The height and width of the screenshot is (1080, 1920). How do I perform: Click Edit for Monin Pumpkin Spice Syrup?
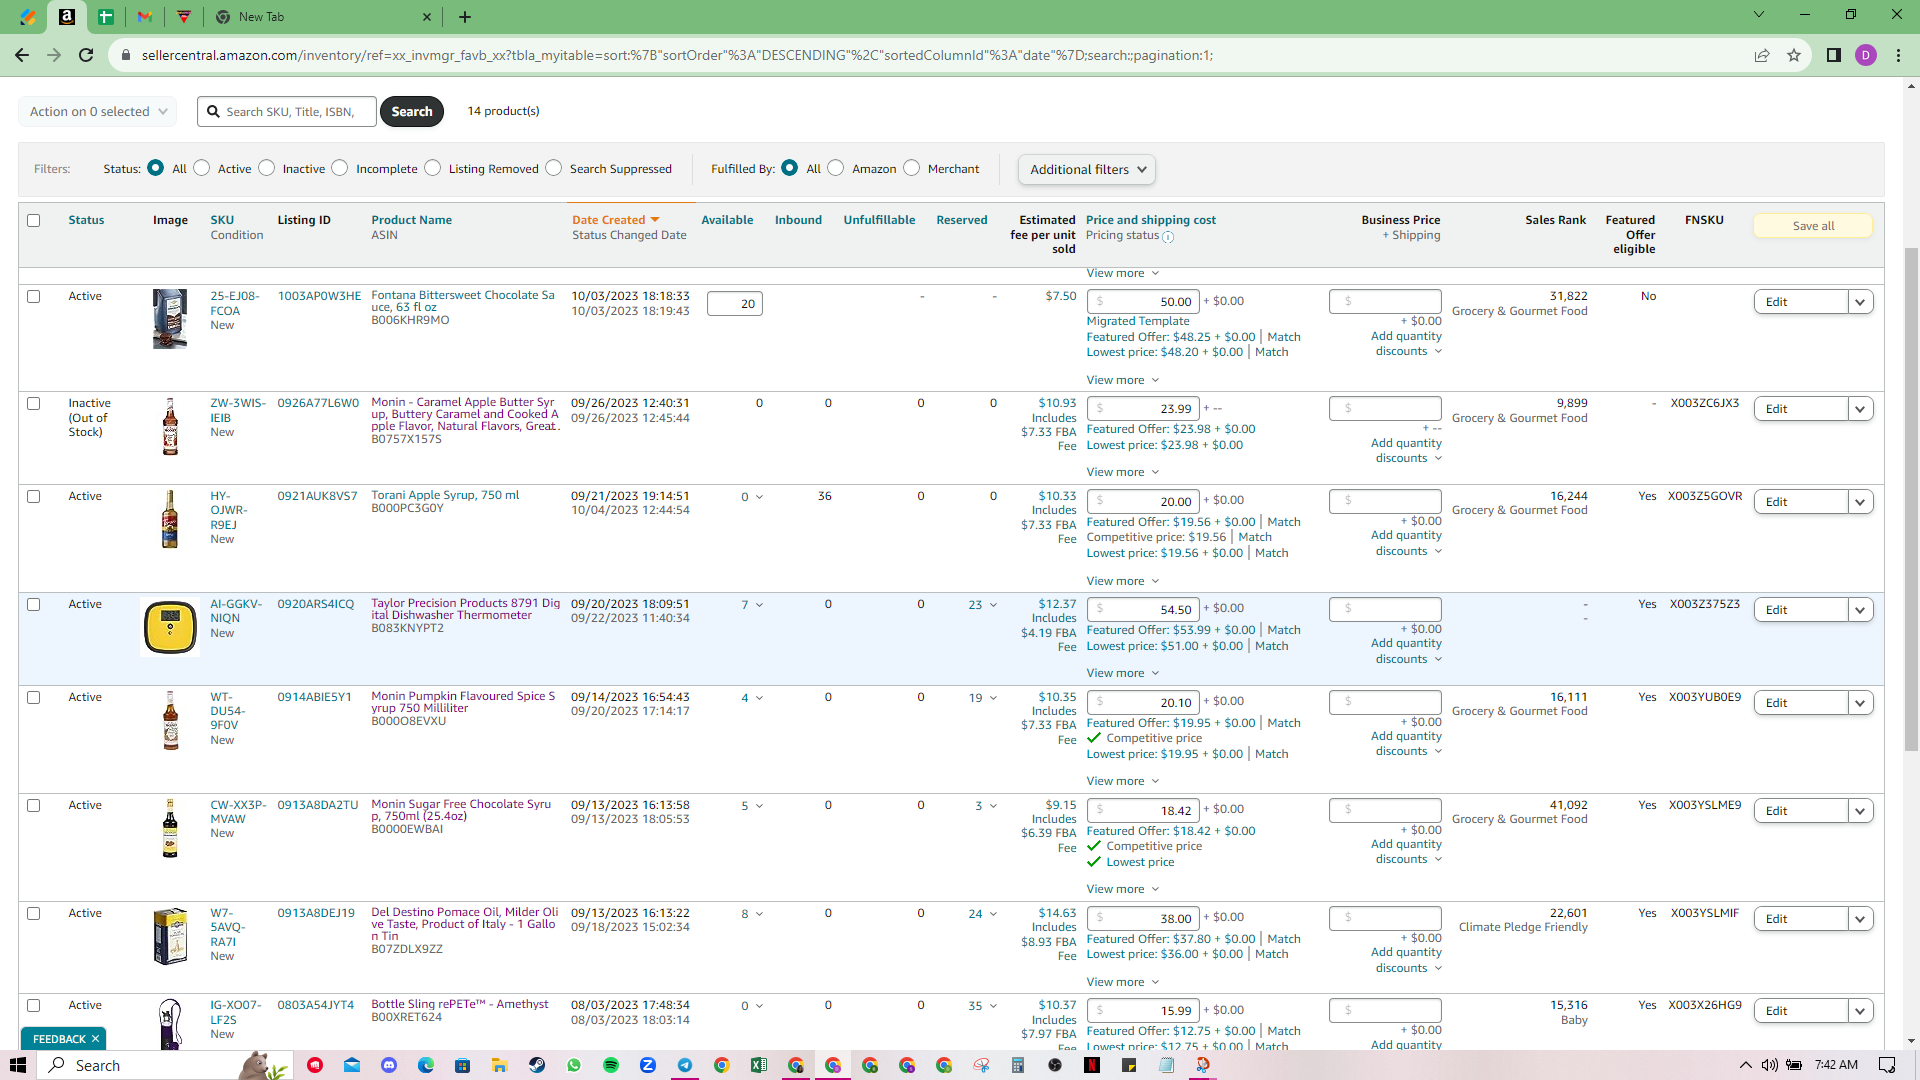tap(1800, 703)
